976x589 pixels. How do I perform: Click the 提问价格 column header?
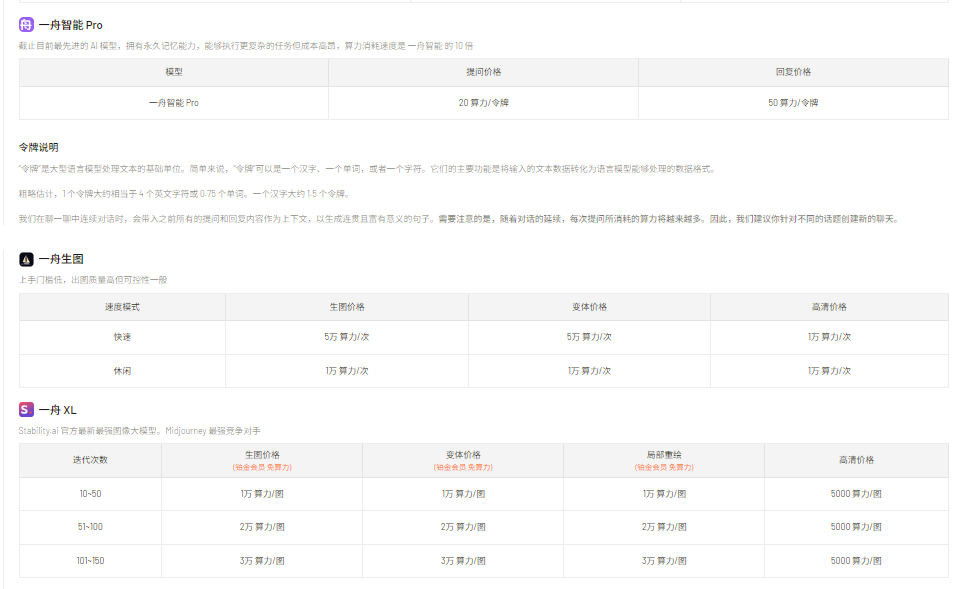pyautogui.click(x=484, y=72)
